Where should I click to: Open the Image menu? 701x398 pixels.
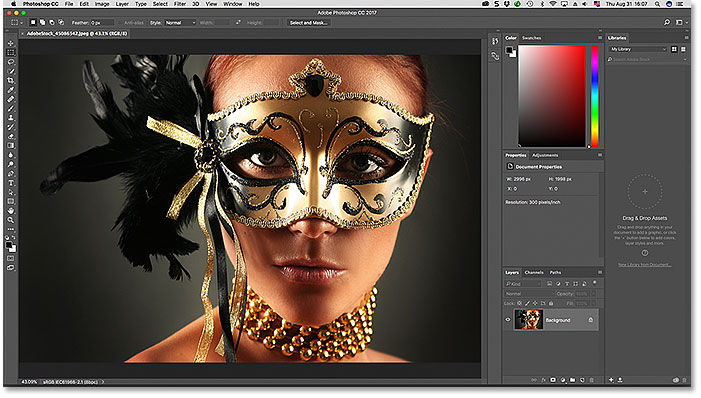tap(102, 4)
